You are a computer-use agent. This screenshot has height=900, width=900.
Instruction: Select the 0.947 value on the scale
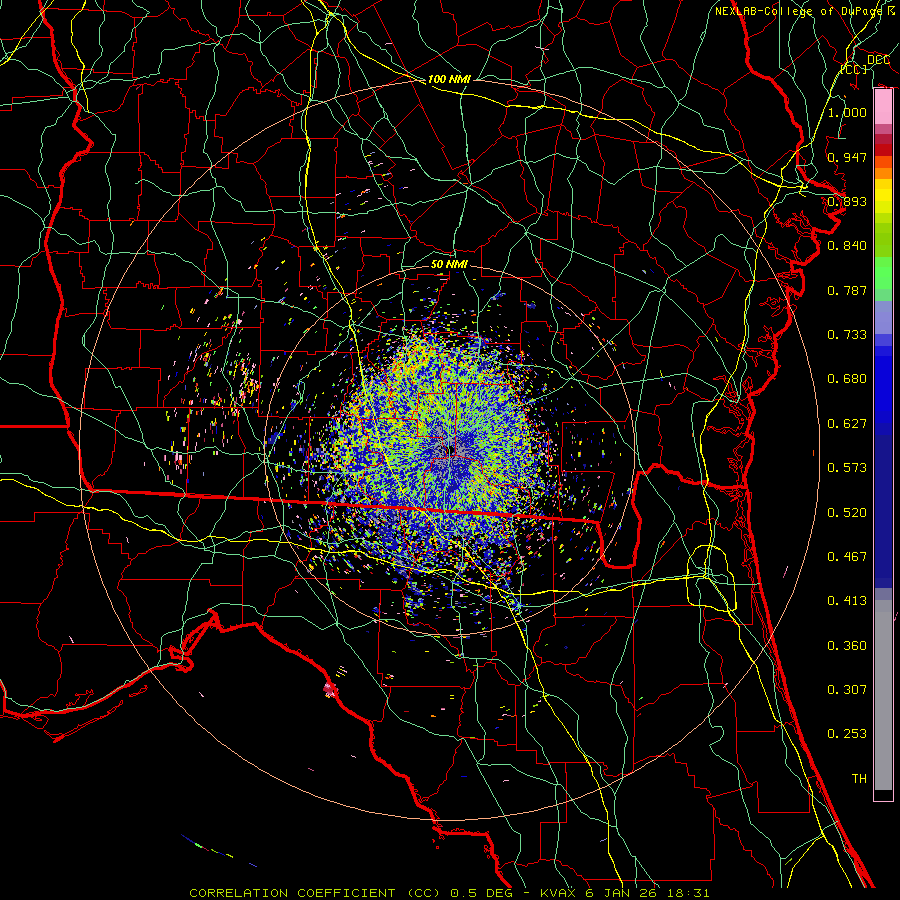point(847,157)
